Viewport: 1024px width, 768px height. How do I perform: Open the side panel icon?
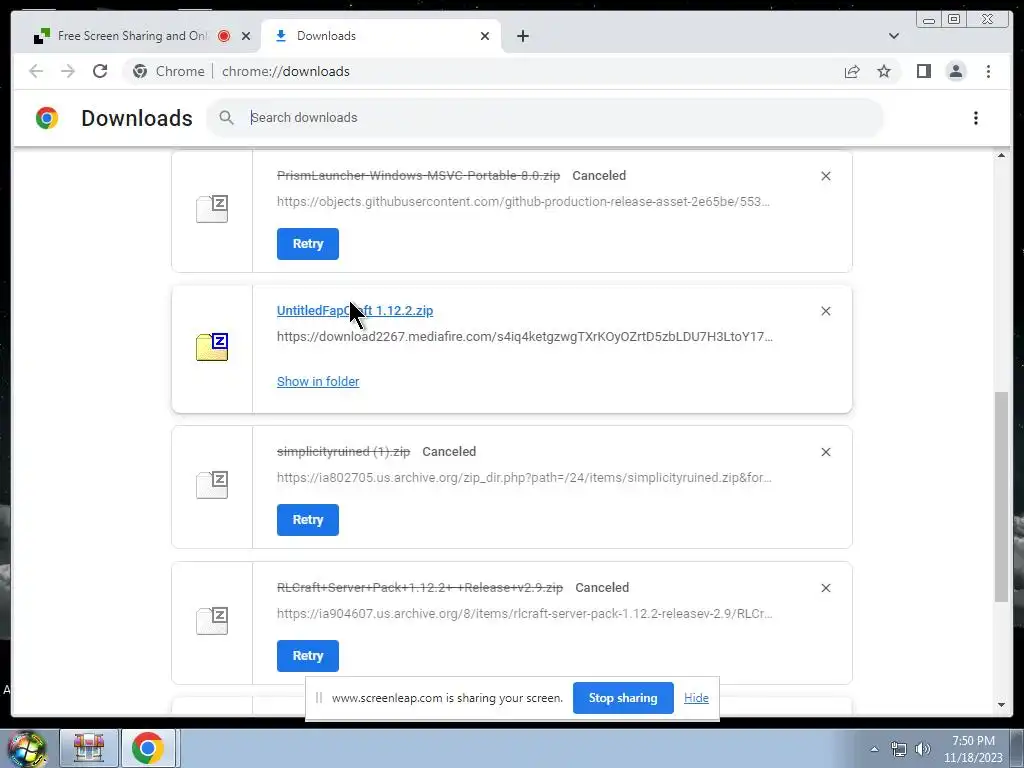coord(923,71)
